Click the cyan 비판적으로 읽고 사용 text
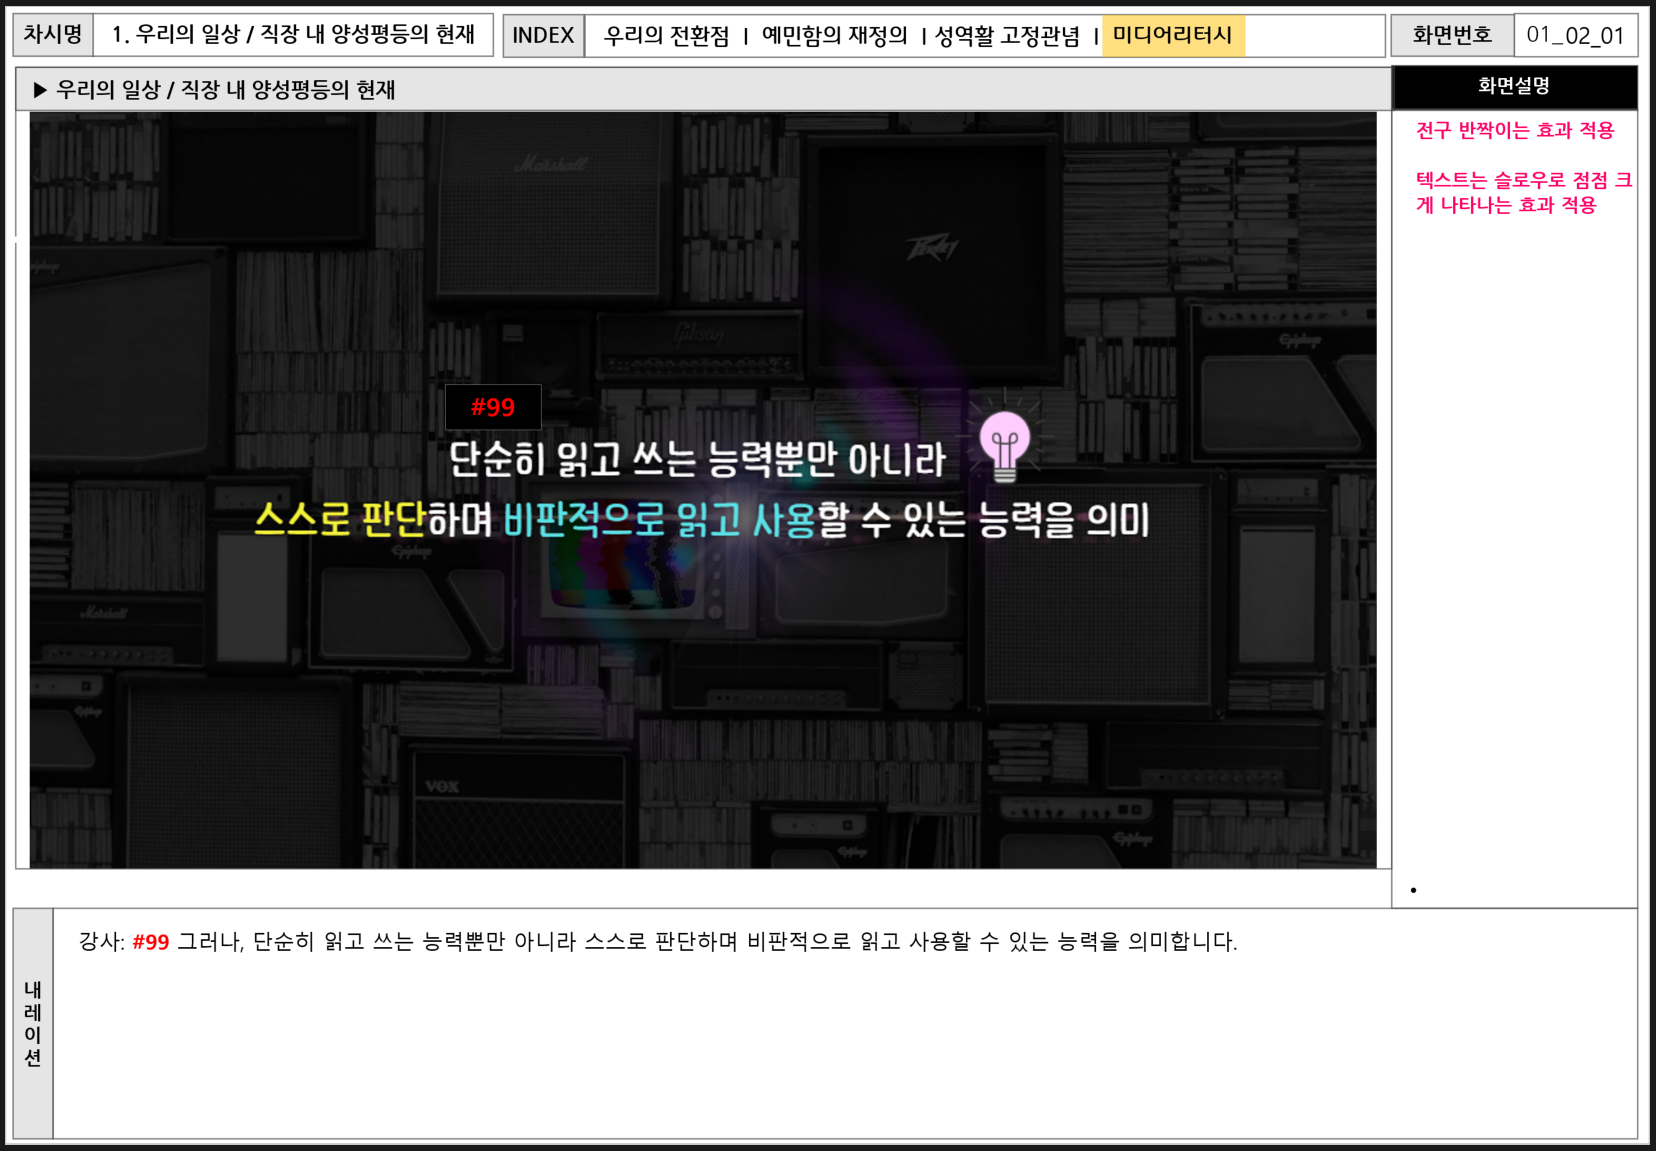Screen dimensions: 1656x1151 point(660,519)
